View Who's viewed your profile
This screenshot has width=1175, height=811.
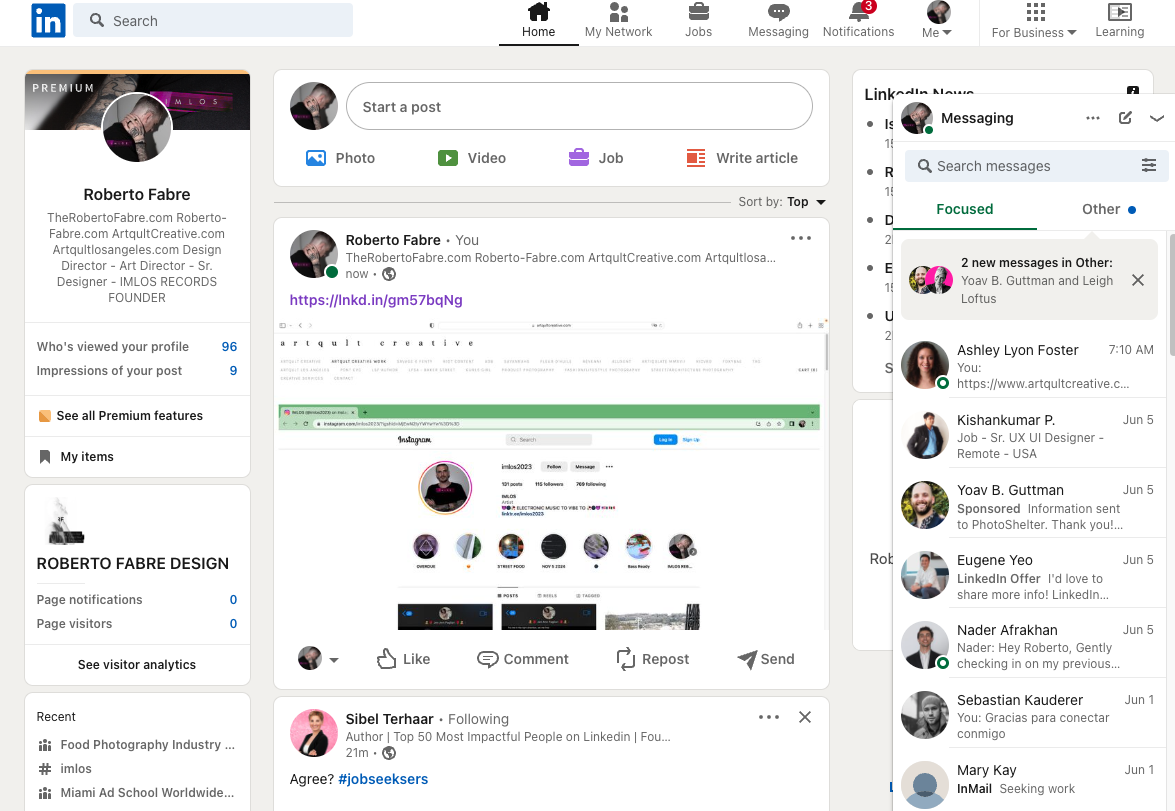137,346
